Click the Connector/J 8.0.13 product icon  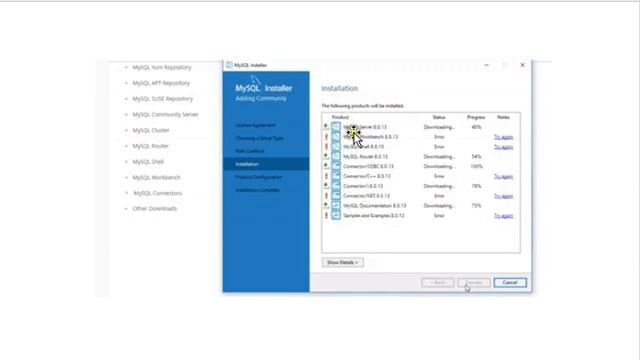pyautogui.click(x=336, y=186)
